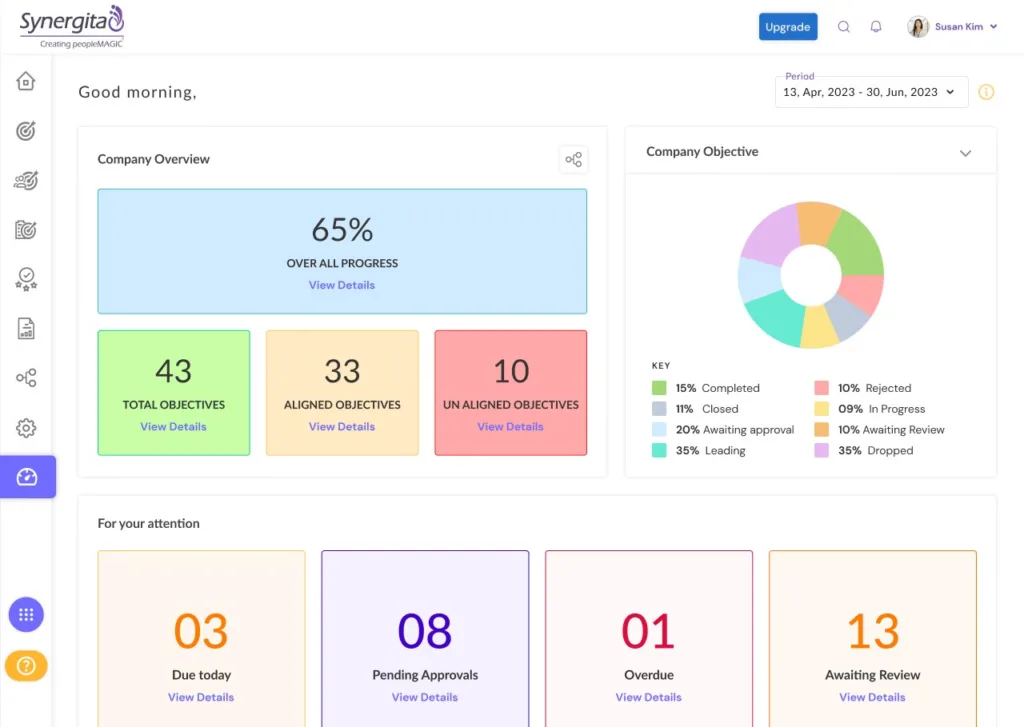This screenshot has height=727, width=1024.
Task: Open the rewards badge icon in sidebar
Action: [26, 278]
